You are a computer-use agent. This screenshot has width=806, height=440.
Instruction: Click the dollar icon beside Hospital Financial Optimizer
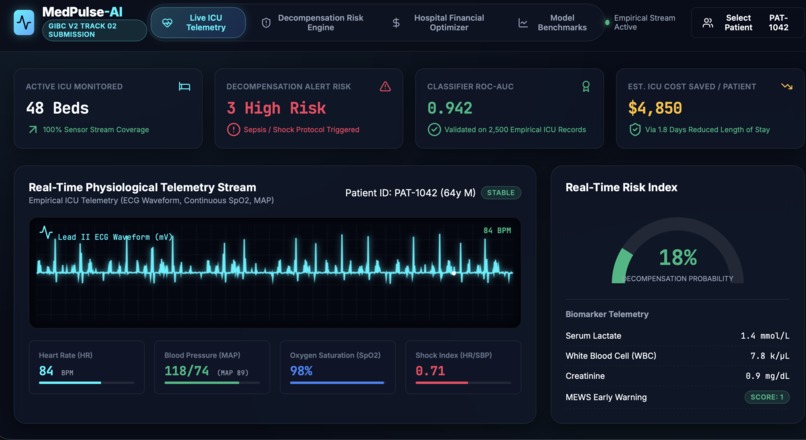click(396, 23)
